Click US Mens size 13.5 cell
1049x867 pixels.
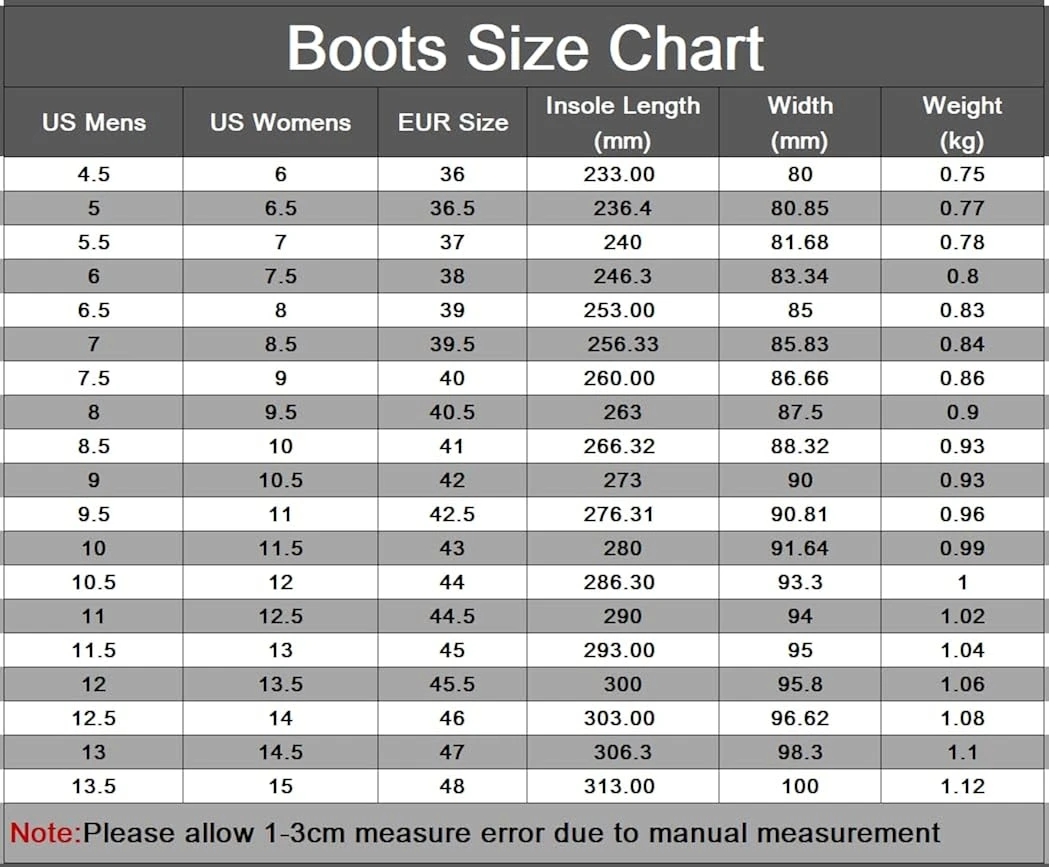(x=94, y=786)
